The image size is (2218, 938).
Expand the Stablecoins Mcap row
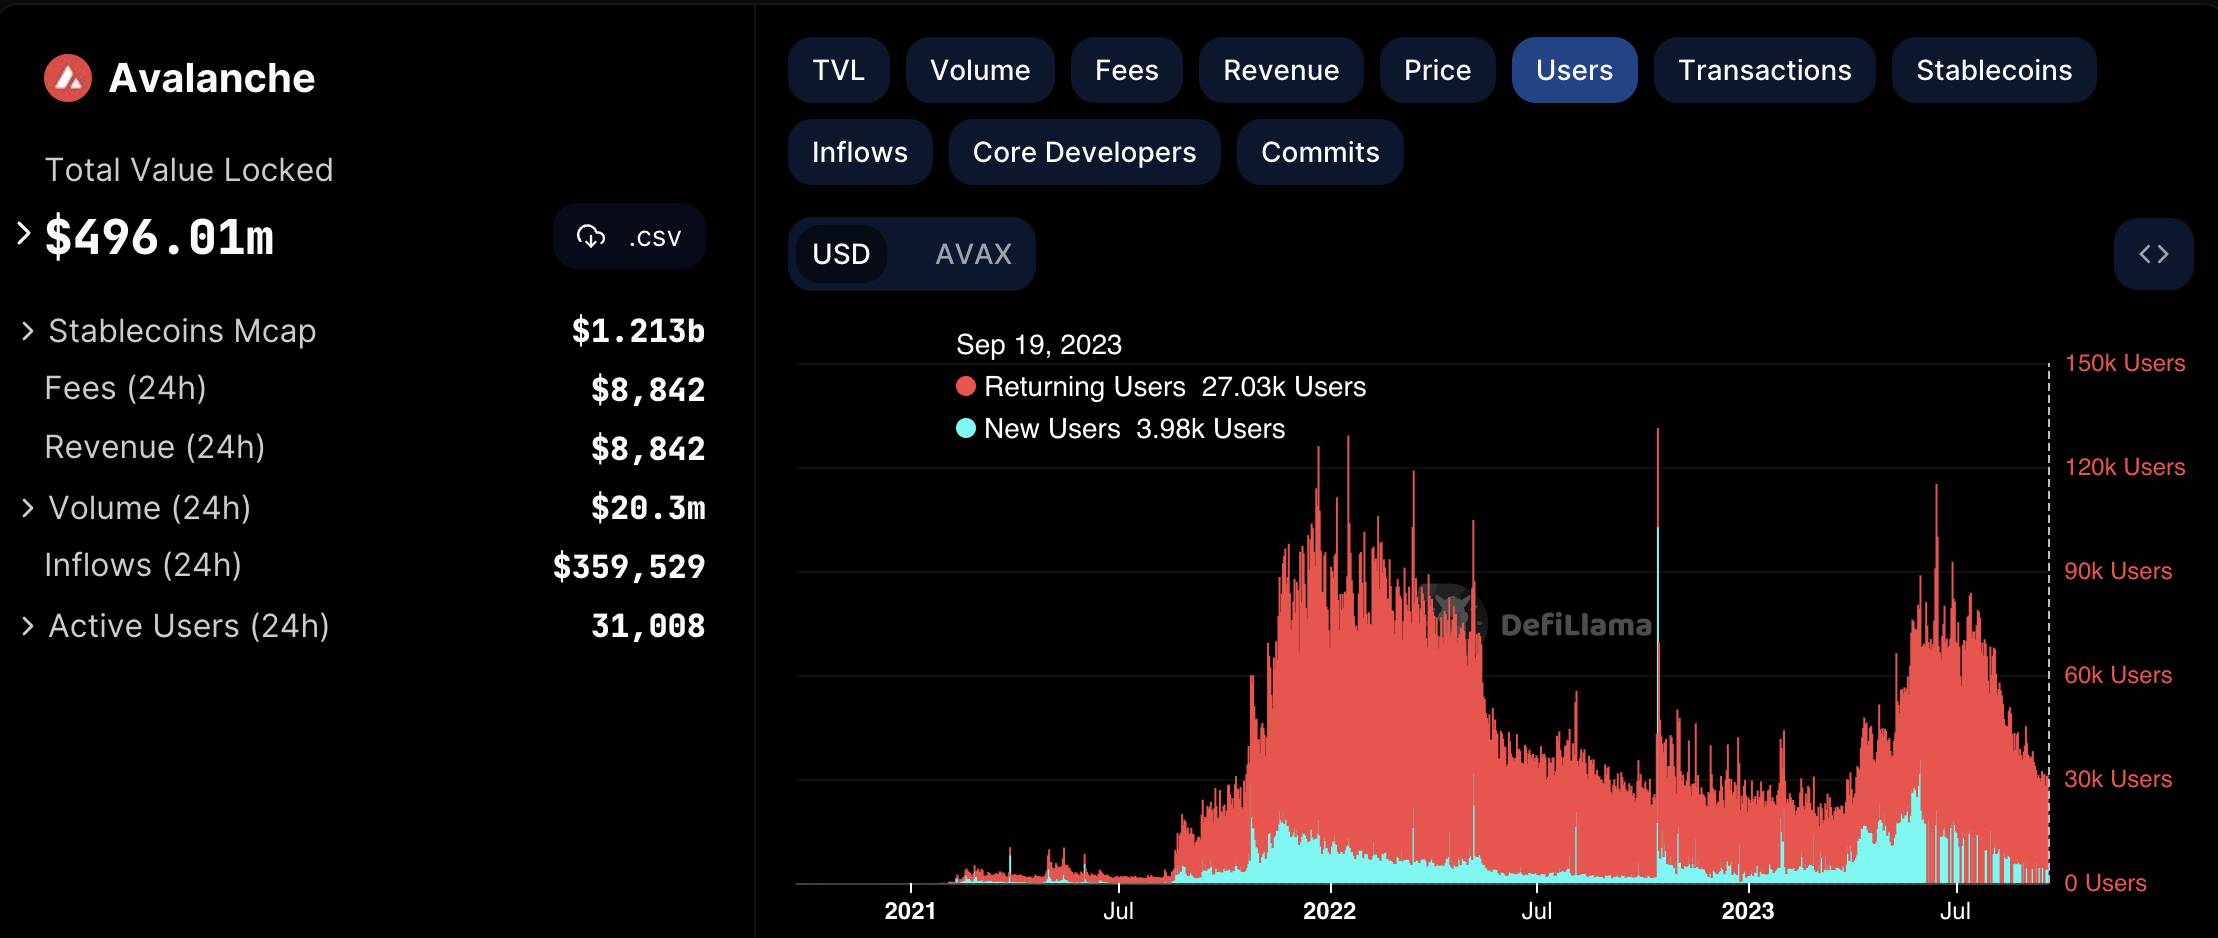(x=28, y=331)
